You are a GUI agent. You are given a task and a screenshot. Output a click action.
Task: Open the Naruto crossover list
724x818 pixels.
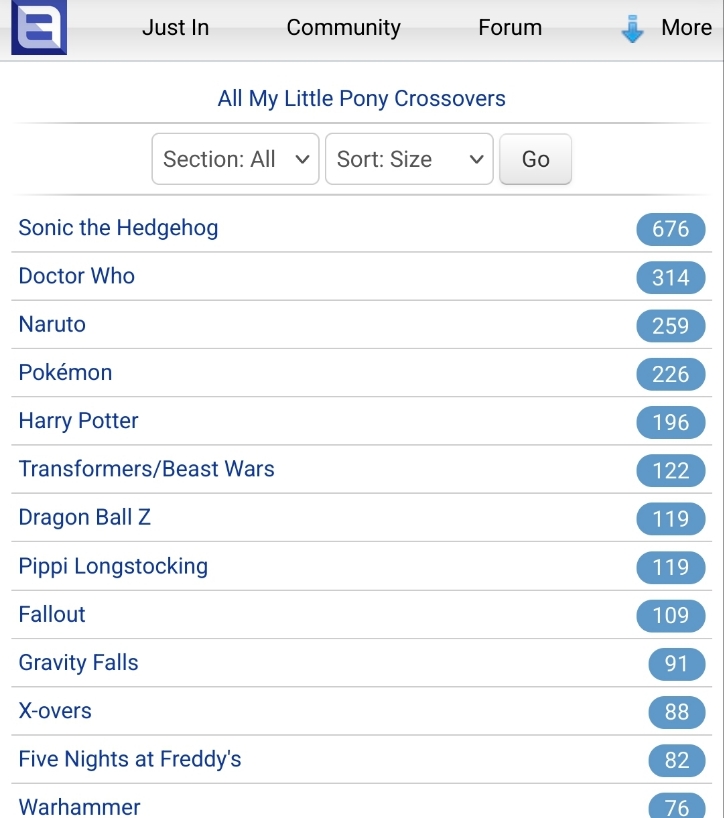(x=52, y=324)
